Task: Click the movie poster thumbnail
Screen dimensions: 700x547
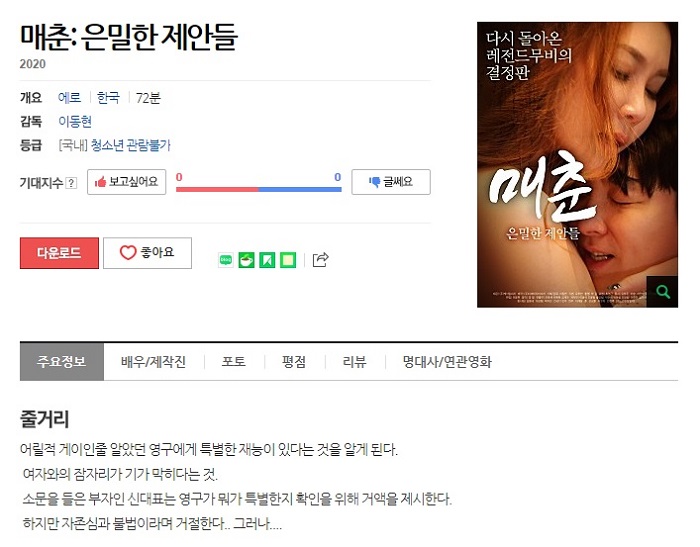Action: (577, 164)
